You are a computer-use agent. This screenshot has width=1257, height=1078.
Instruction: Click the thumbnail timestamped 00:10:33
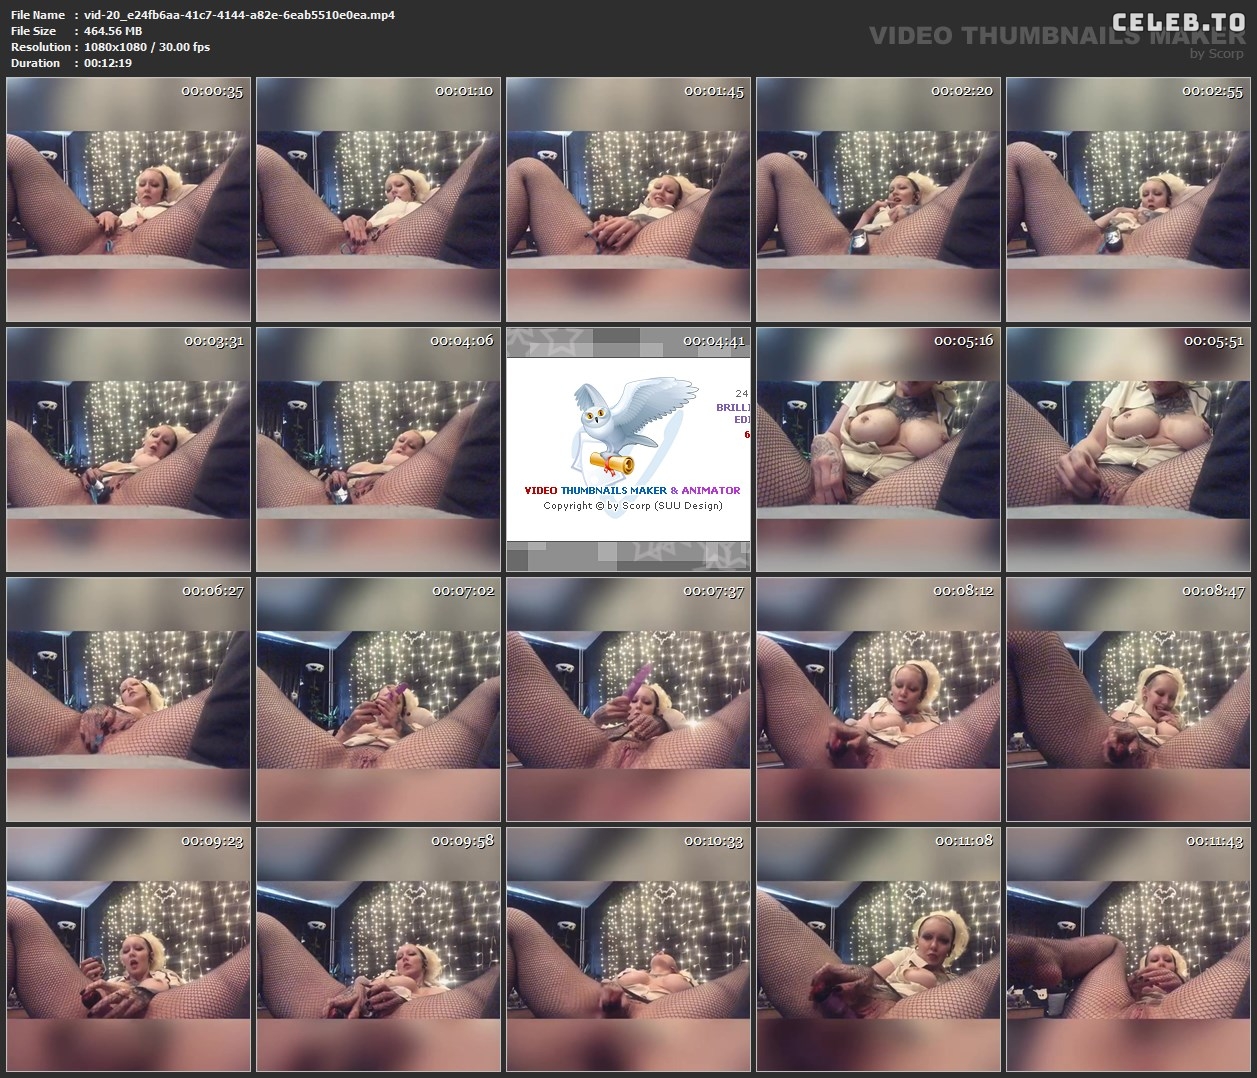point(628,950)
